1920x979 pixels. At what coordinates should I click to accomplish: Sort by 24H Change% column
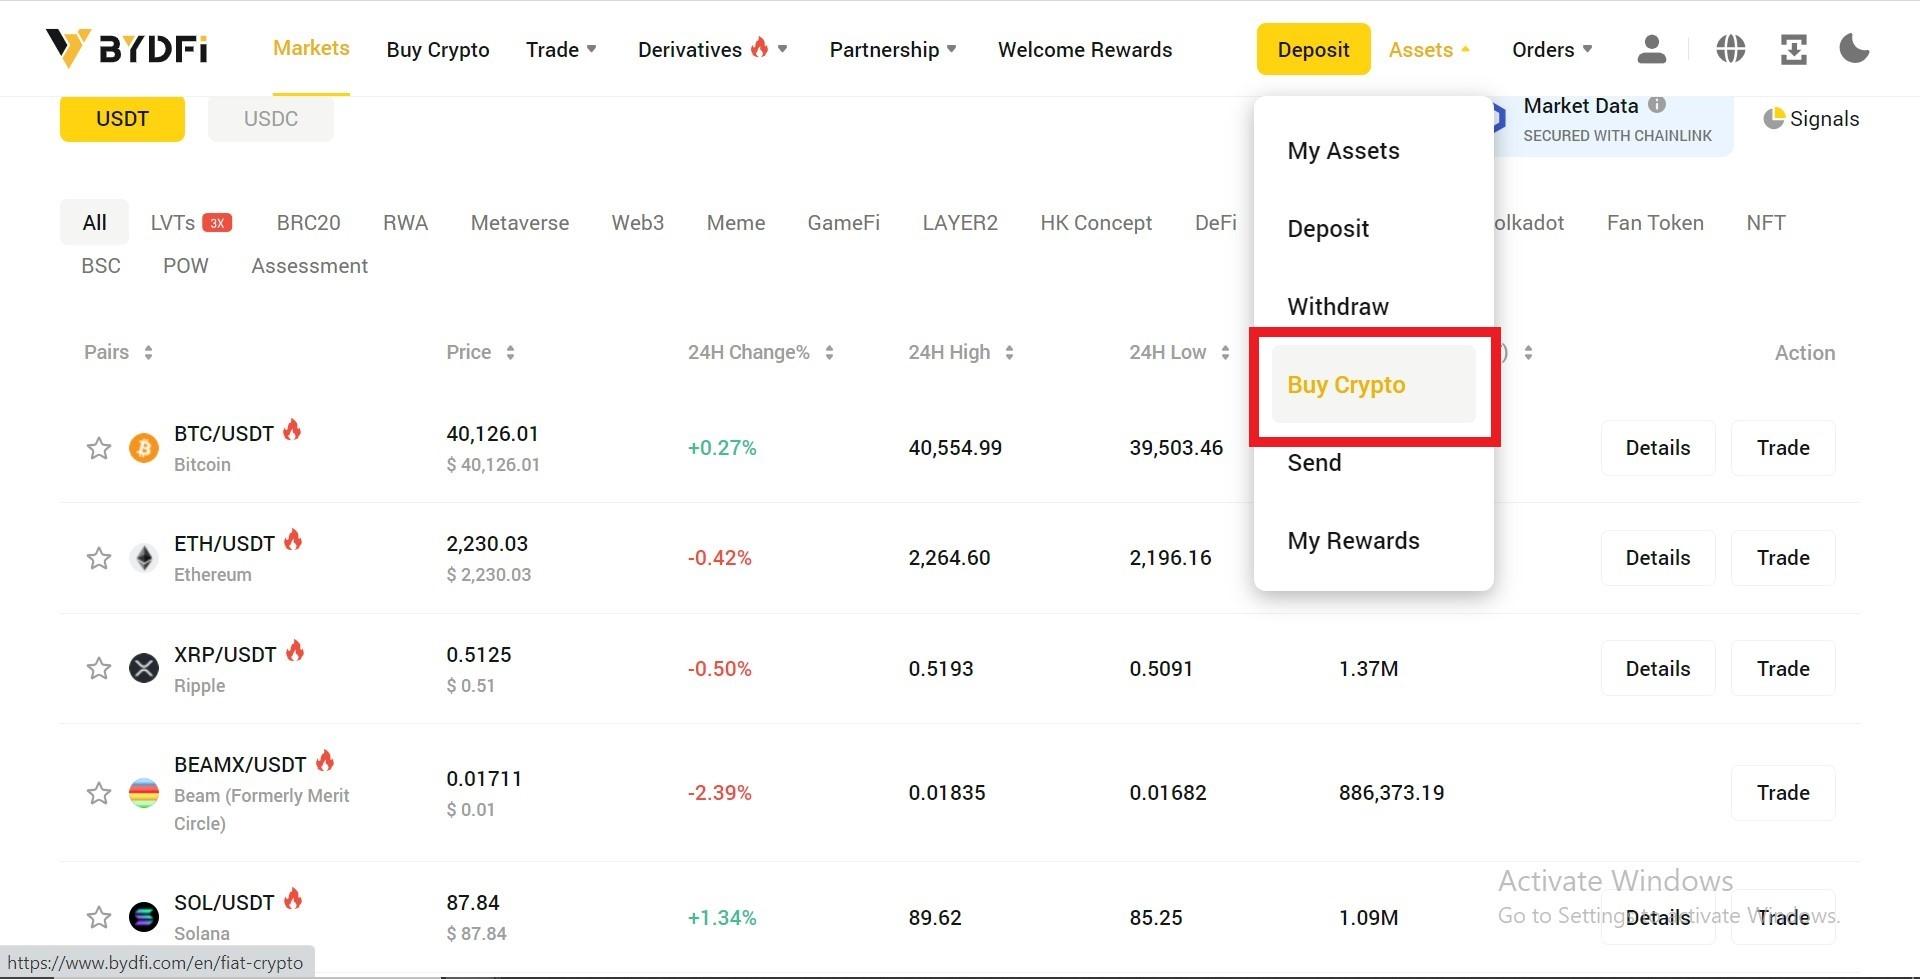point(829,352)
